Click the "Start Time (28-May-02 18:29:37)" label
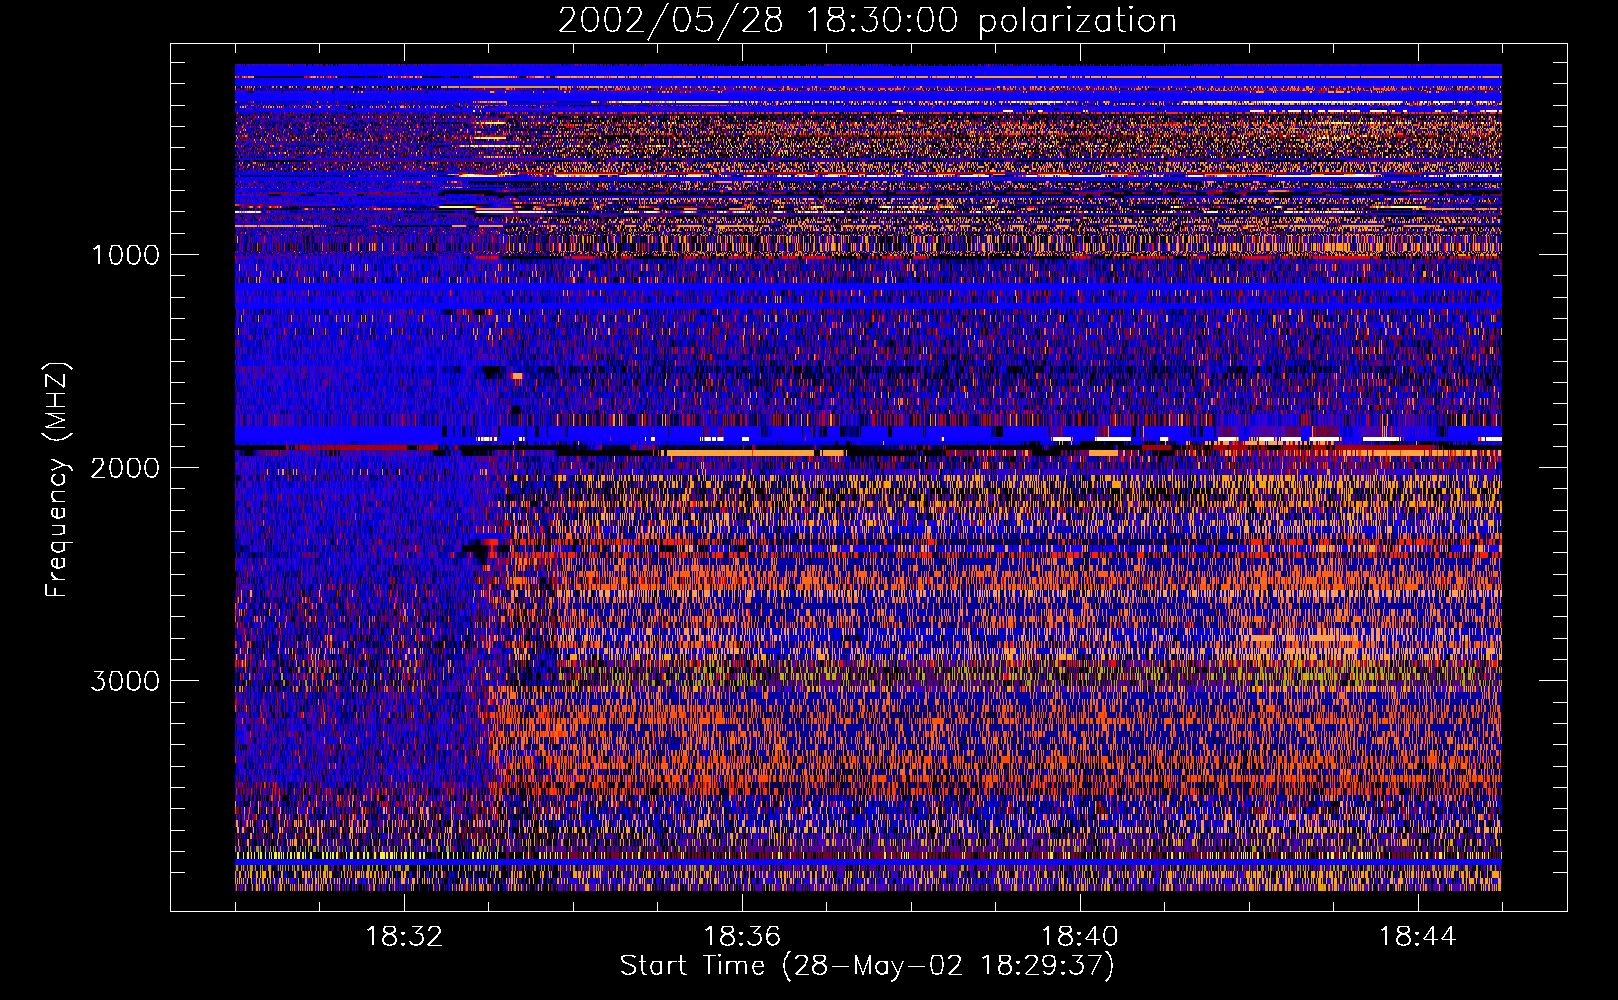 coord(867,966)
